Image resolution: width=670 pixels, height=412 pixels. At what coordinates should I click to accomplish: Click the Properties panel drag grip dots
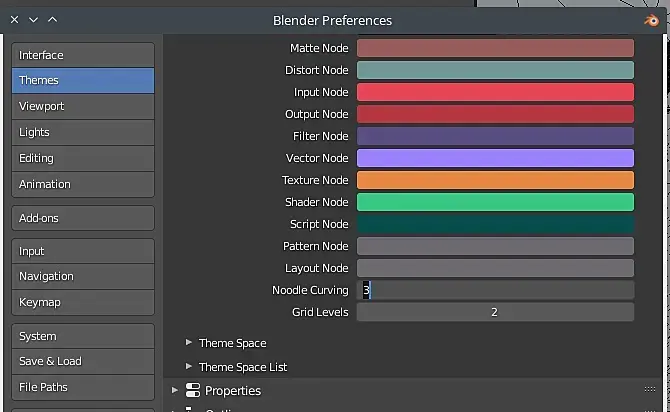[651, 390]
